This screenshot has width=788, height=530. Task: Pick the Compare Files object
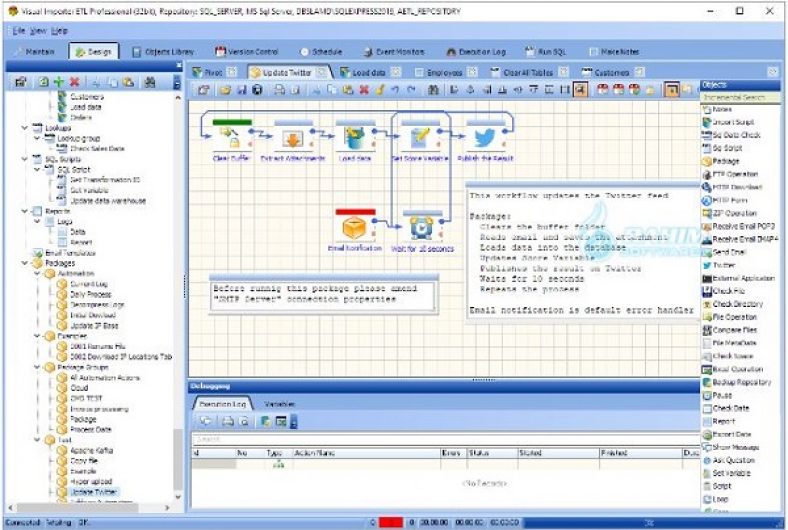[x=730, y=330]
